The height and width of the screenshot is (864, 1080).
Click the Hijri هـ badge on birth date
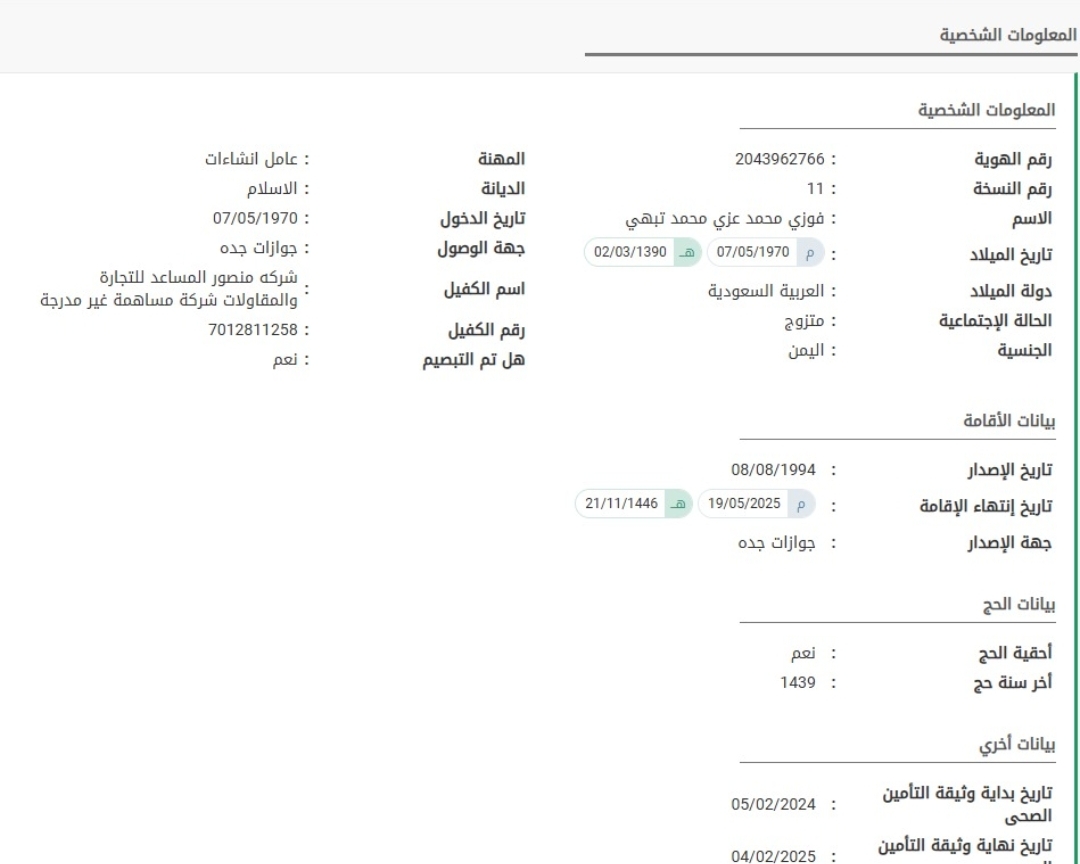click(x=687, y=252)
